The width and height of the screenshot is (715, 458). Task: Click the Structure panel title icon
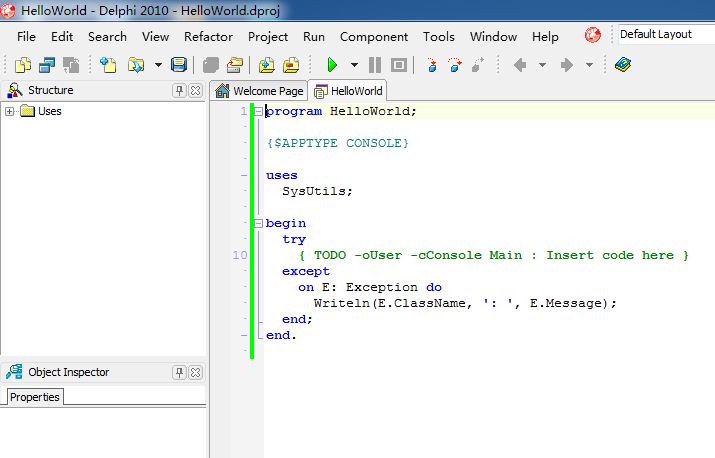coord(14,90)
